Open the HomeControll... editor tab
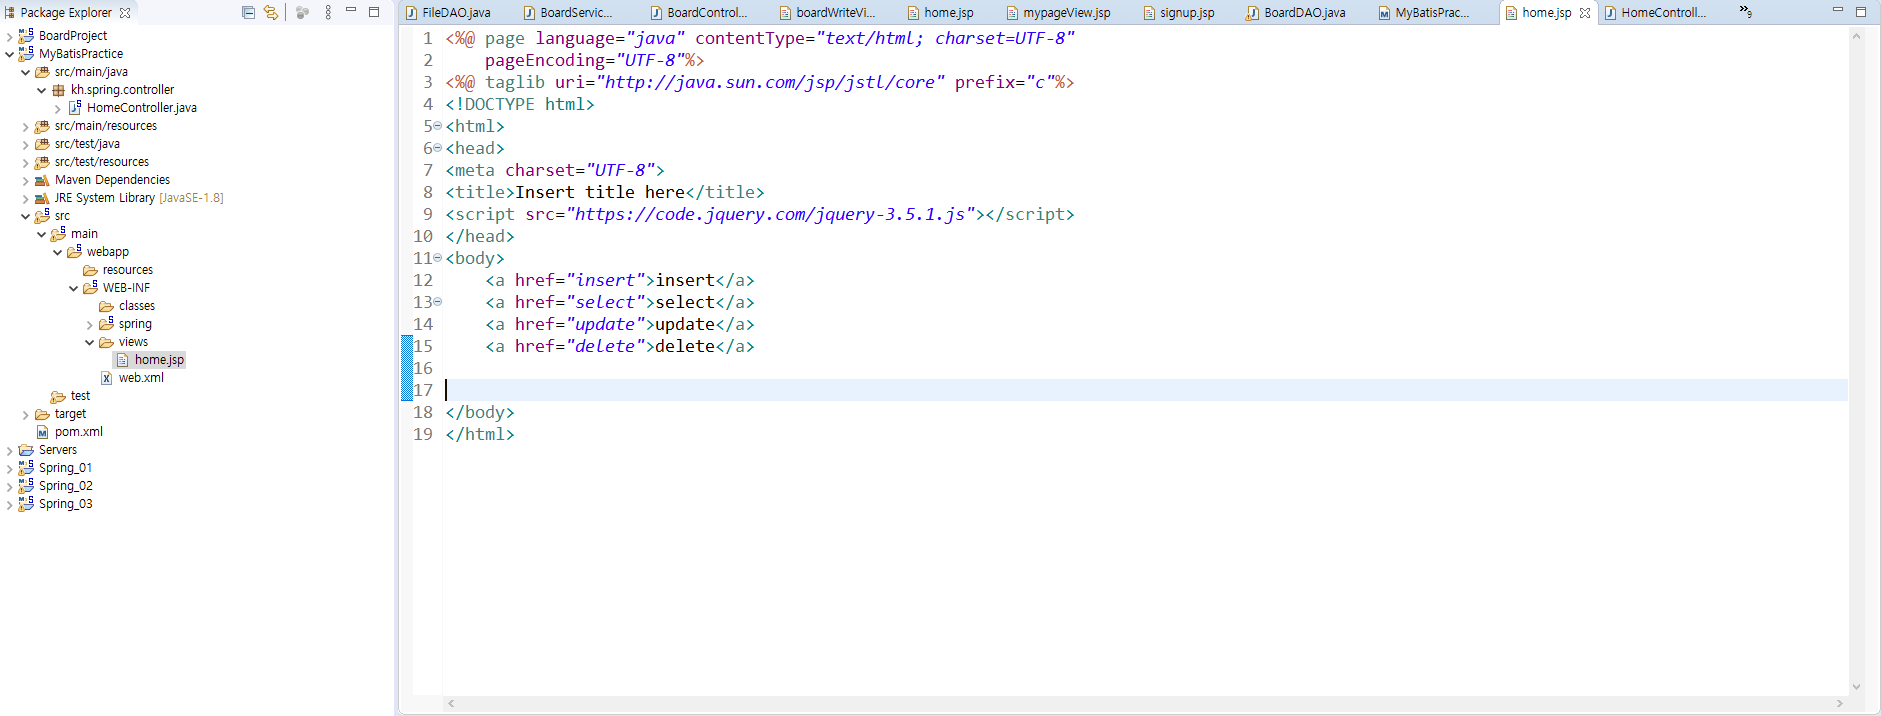The image size is (1881, 716). point(1655,13)
